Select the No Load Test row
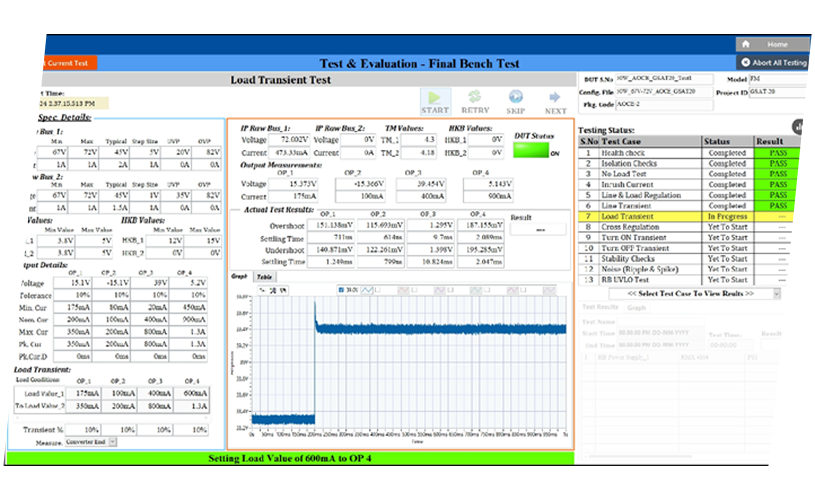The image size is (815, 500). coord(686,174)
